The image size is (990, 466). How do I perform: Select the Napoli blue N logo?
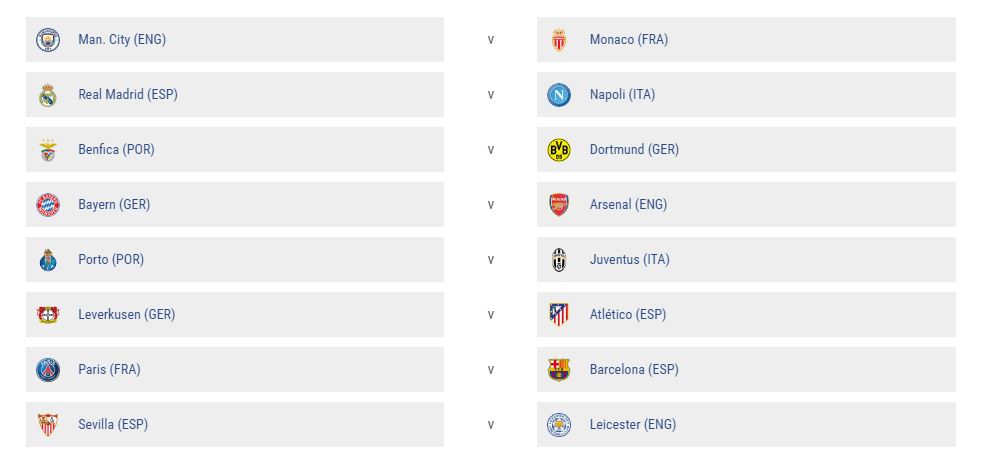pyautogui.click(x=559, y=95)
